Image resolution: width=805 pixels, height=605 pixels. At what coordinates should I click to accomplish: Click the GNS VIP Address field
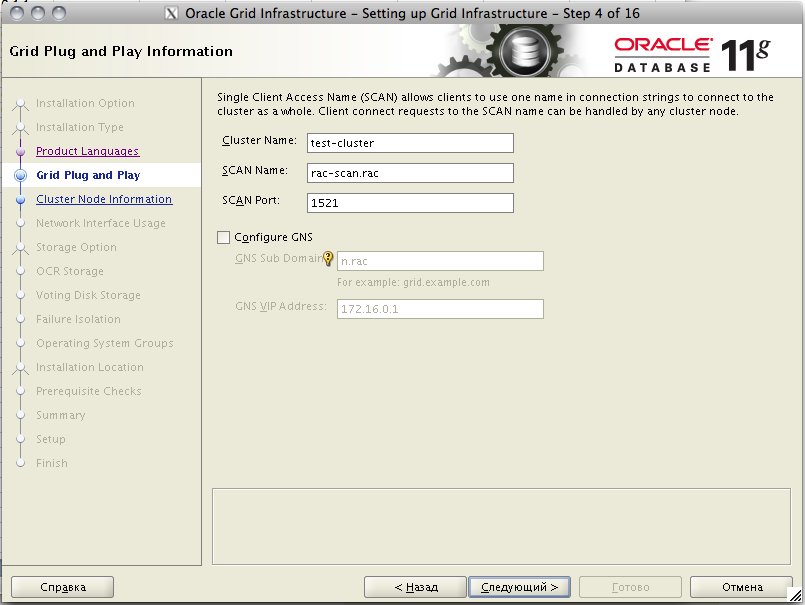(x=440, y=309)
